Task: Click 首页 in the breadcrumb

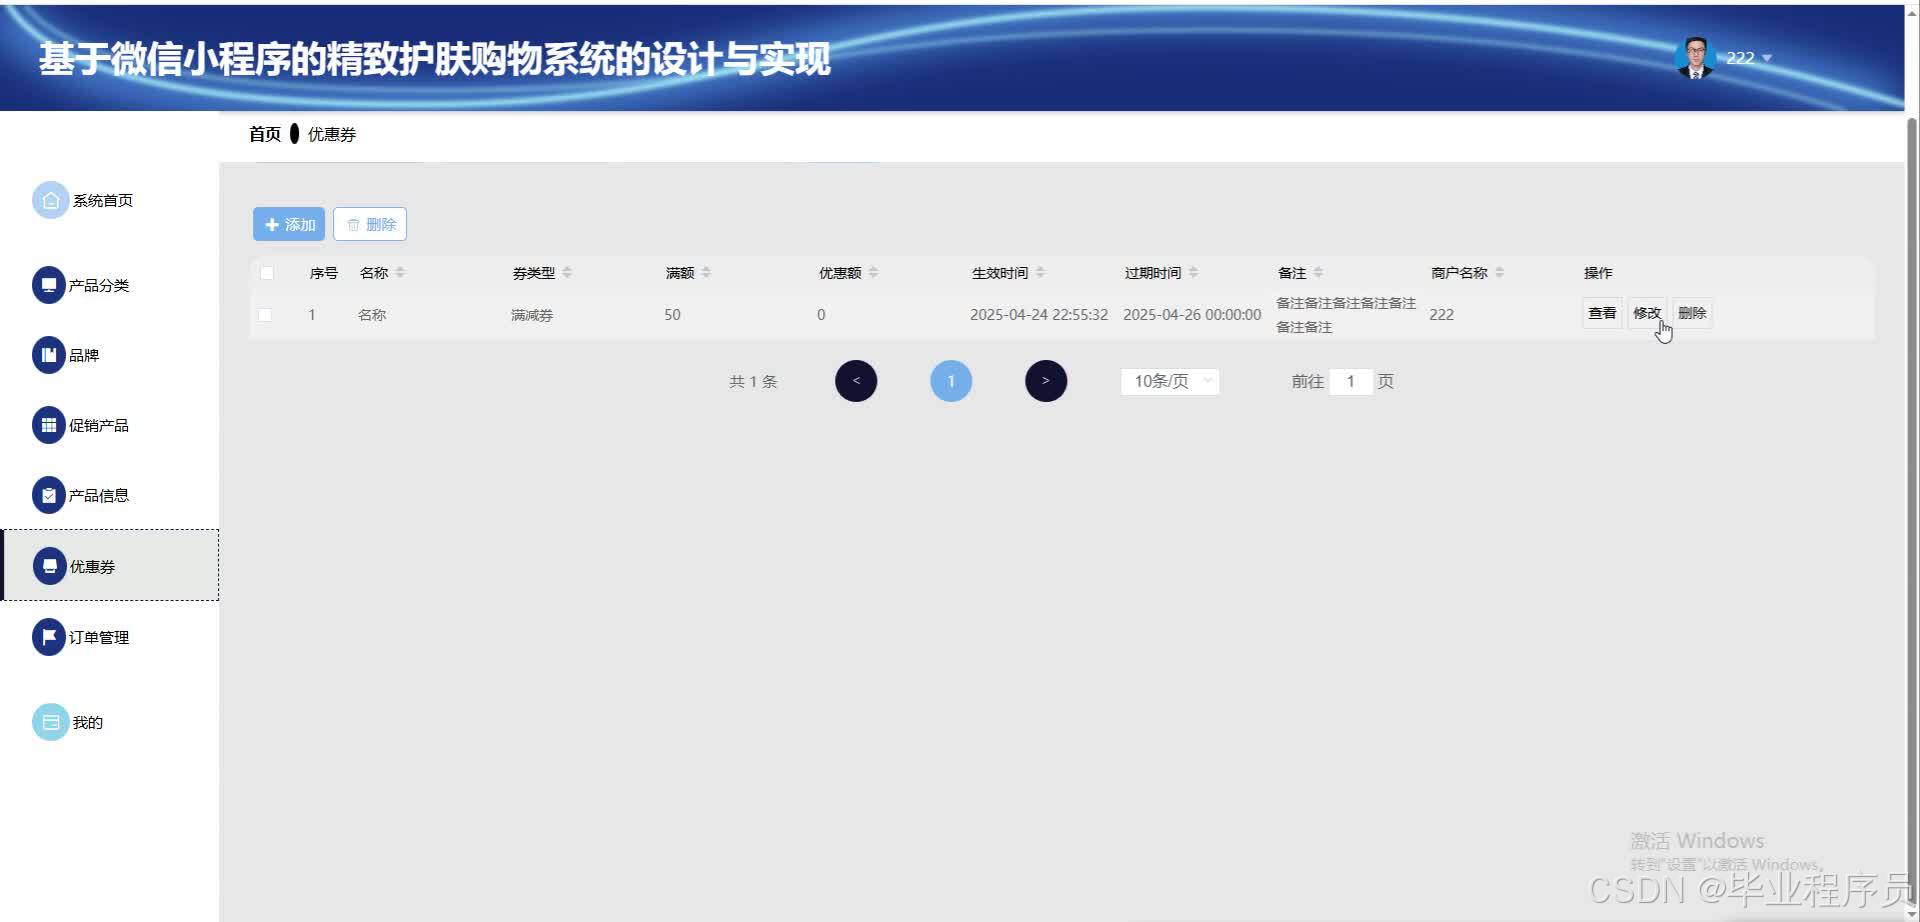Action: click(264, 134)
